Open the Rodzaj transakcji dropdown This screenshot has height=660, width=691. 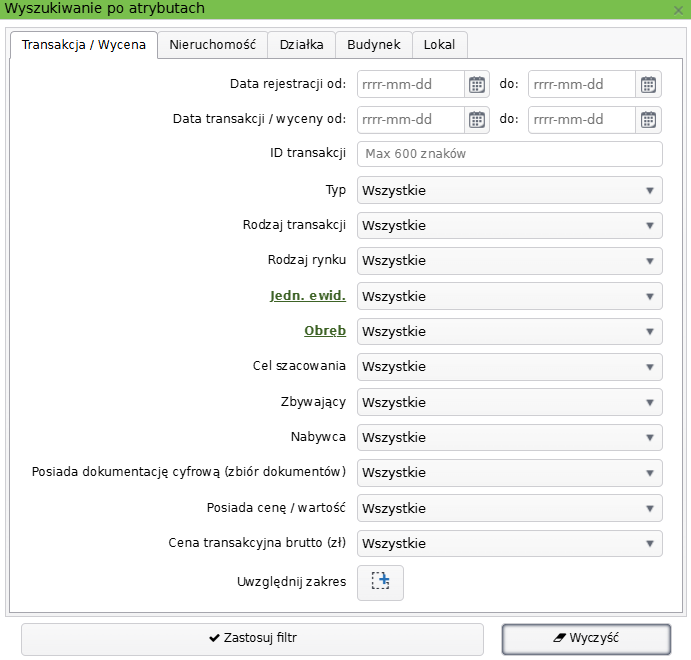(x=509, y=226)
